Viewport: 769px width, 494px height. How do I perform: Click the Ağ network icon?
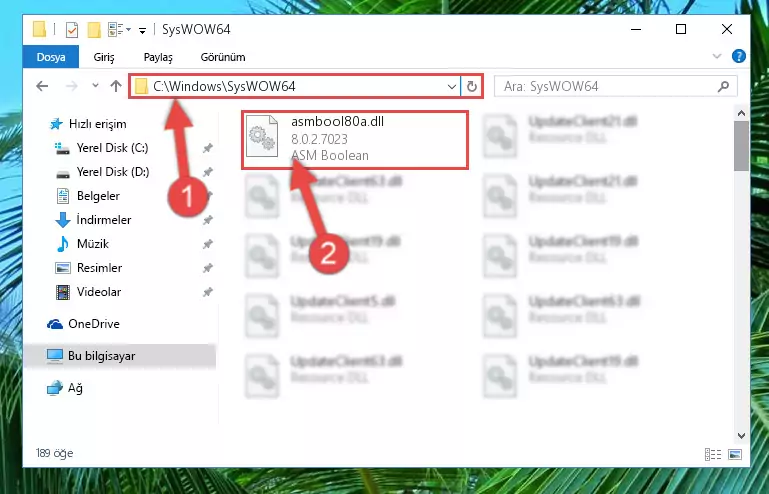pyautogui.click(x=55, y=388)
